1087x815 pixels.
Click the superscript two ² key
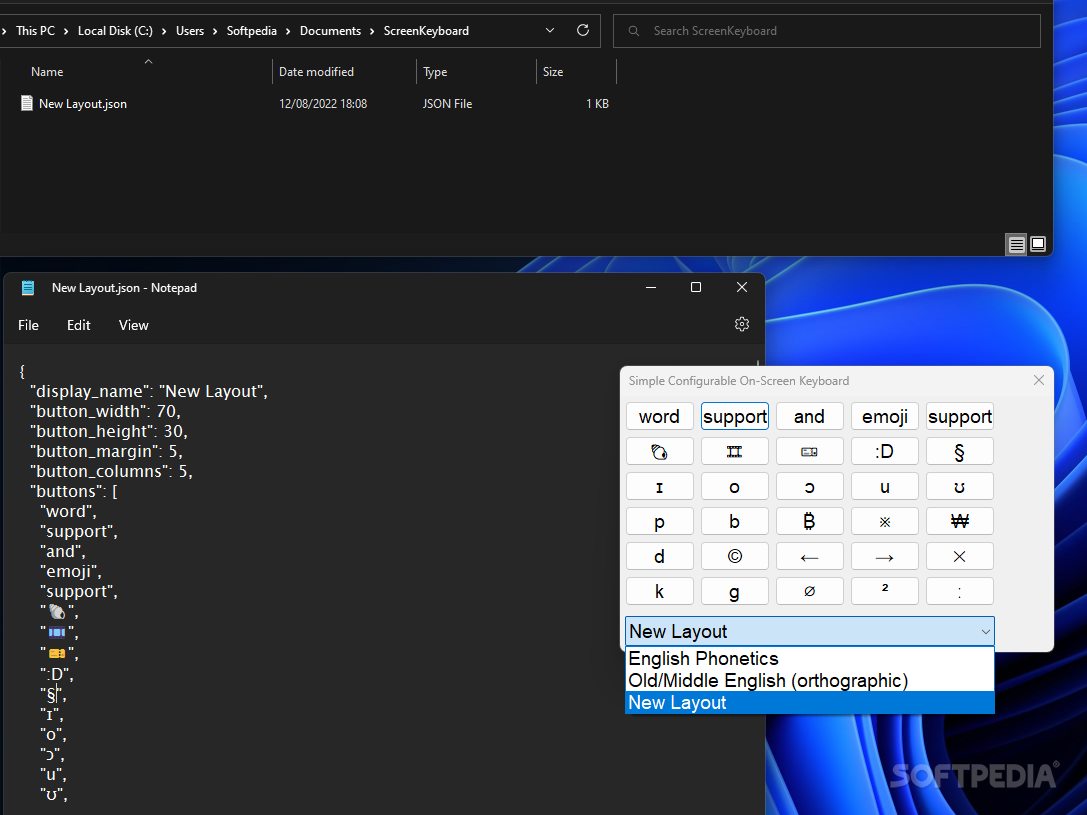click(x=885, y=591)
